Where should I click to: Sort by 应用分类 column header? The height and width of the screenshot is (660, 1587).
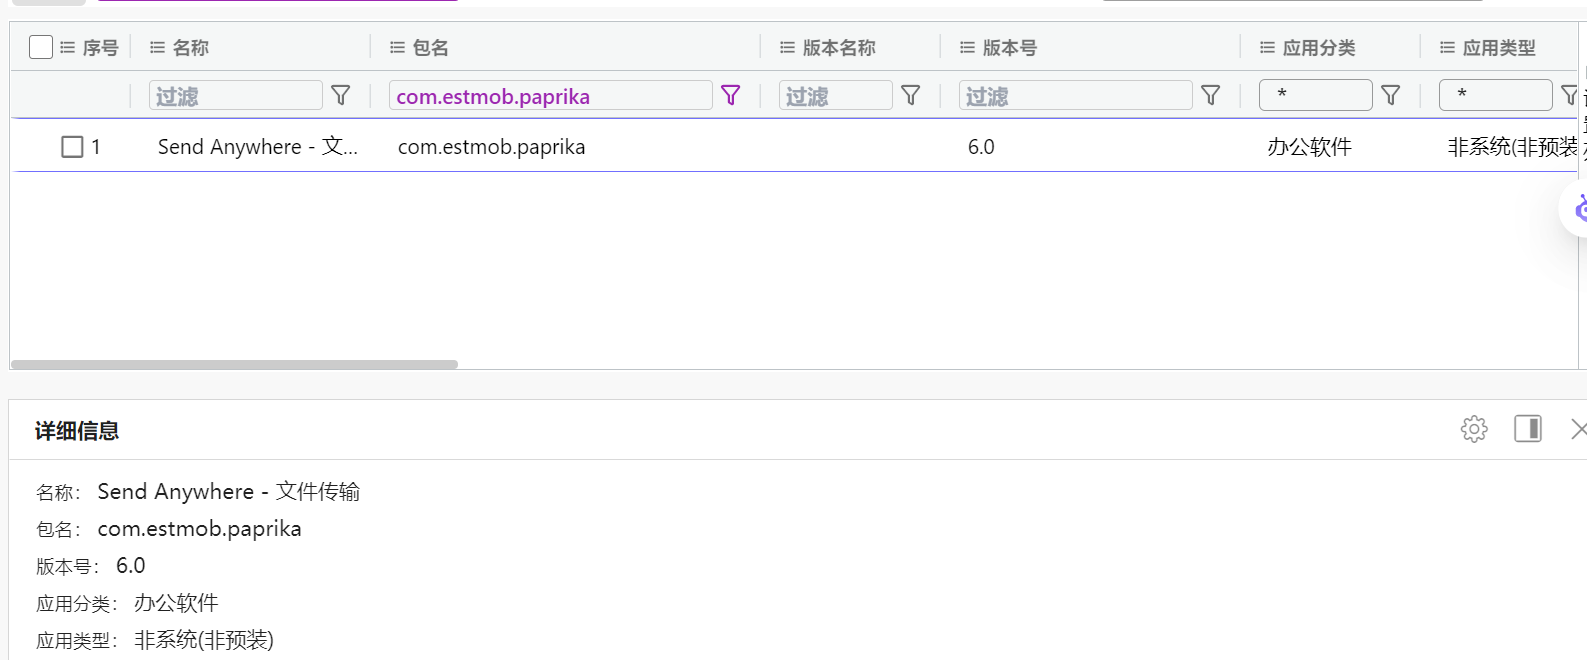[1319, 47]
